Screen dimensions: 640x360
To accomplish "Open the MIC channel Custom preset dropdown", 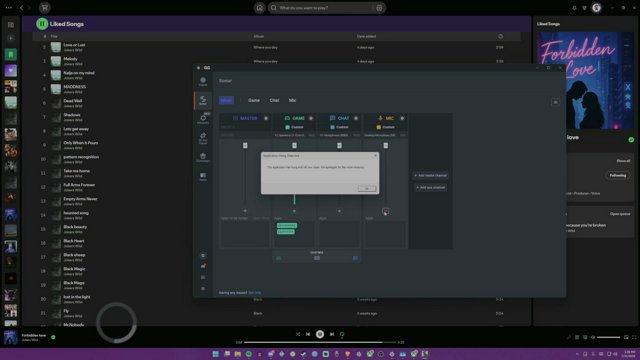I will (386, 127).
